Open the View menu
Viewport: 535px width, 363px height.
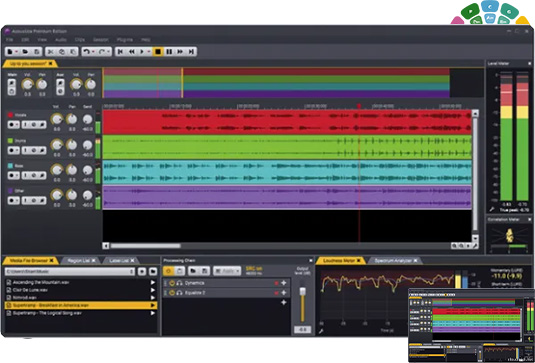click(42, 40)
